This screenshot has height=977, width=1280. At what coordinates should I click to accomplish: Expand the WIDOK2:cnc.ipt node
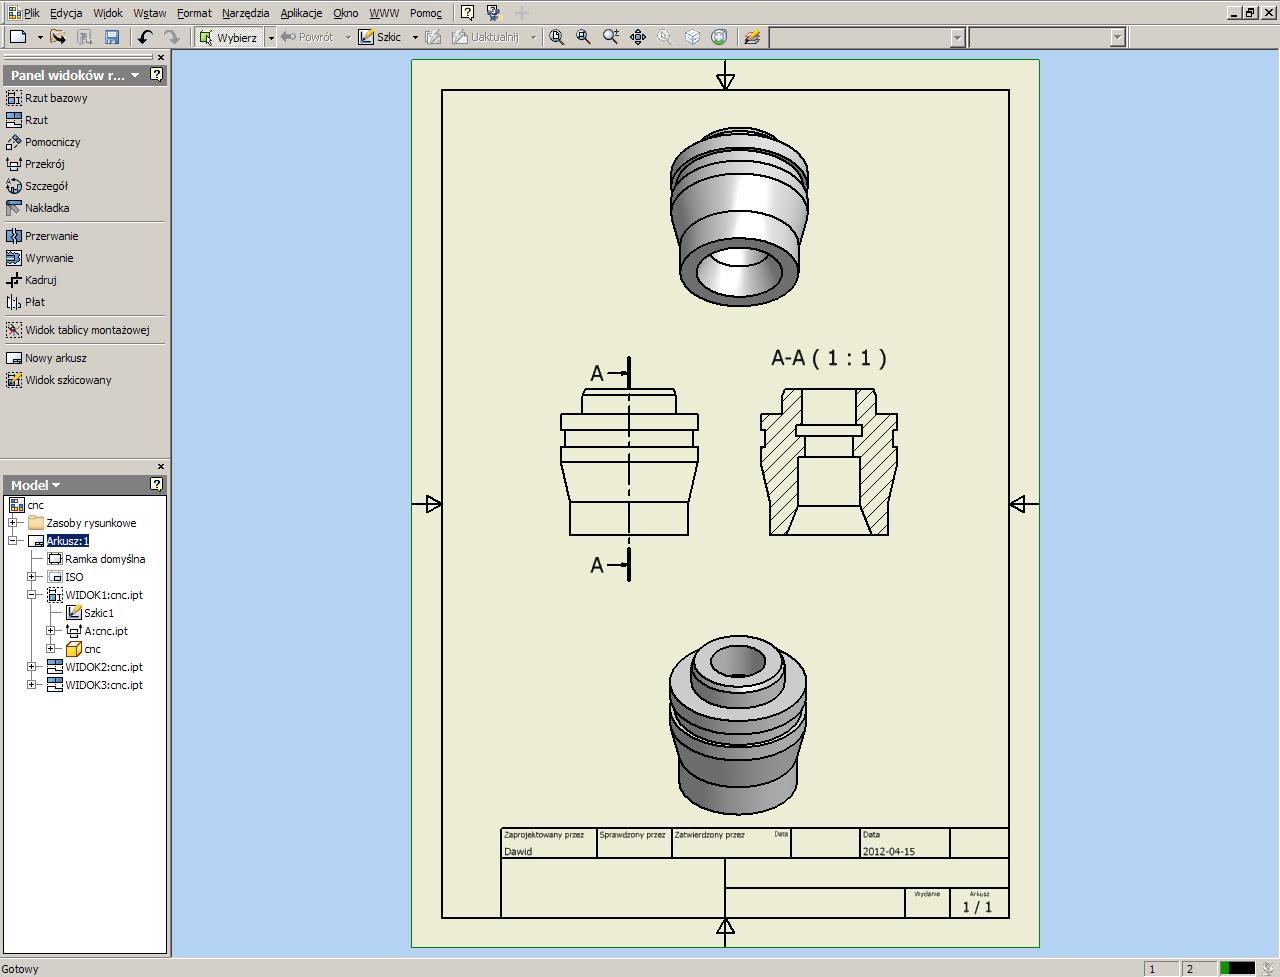(x=32, y=667)
